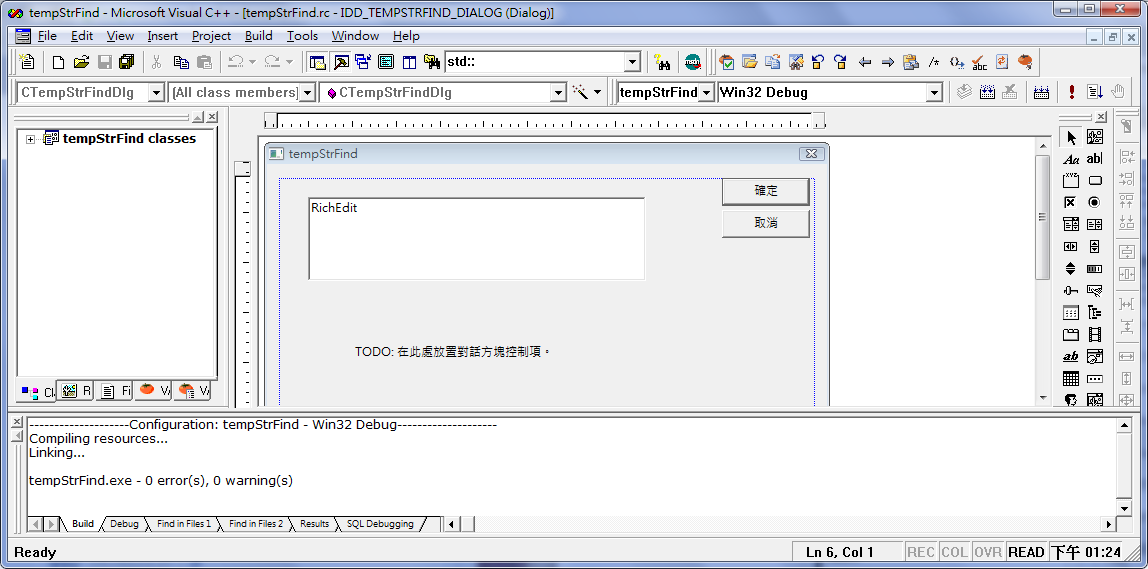
Task: Switch to the Results output tab
Action: [x=315, y=524]
